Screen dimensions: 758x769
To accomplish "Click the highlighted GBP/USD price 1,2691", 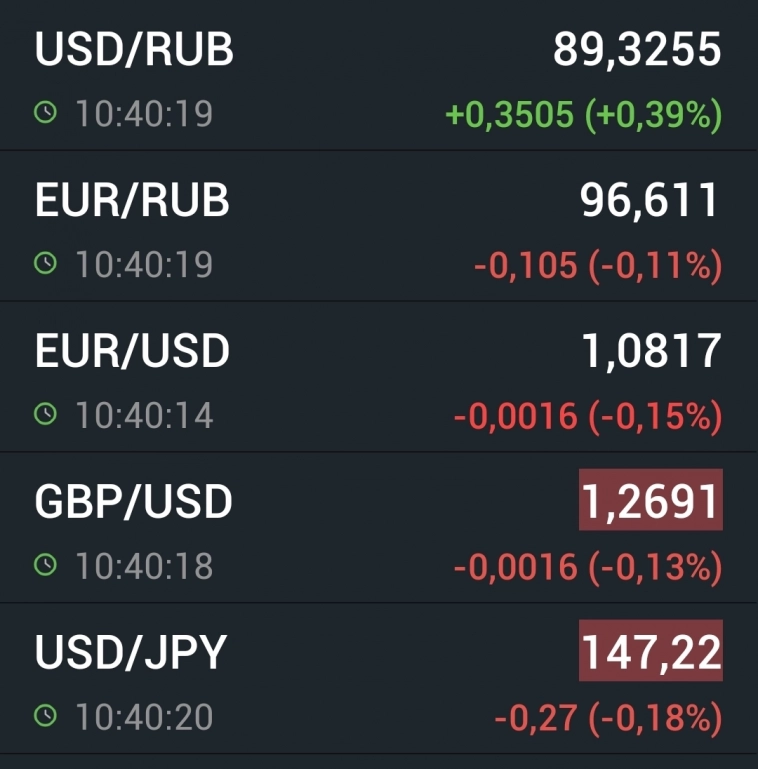I will point(651,500).
